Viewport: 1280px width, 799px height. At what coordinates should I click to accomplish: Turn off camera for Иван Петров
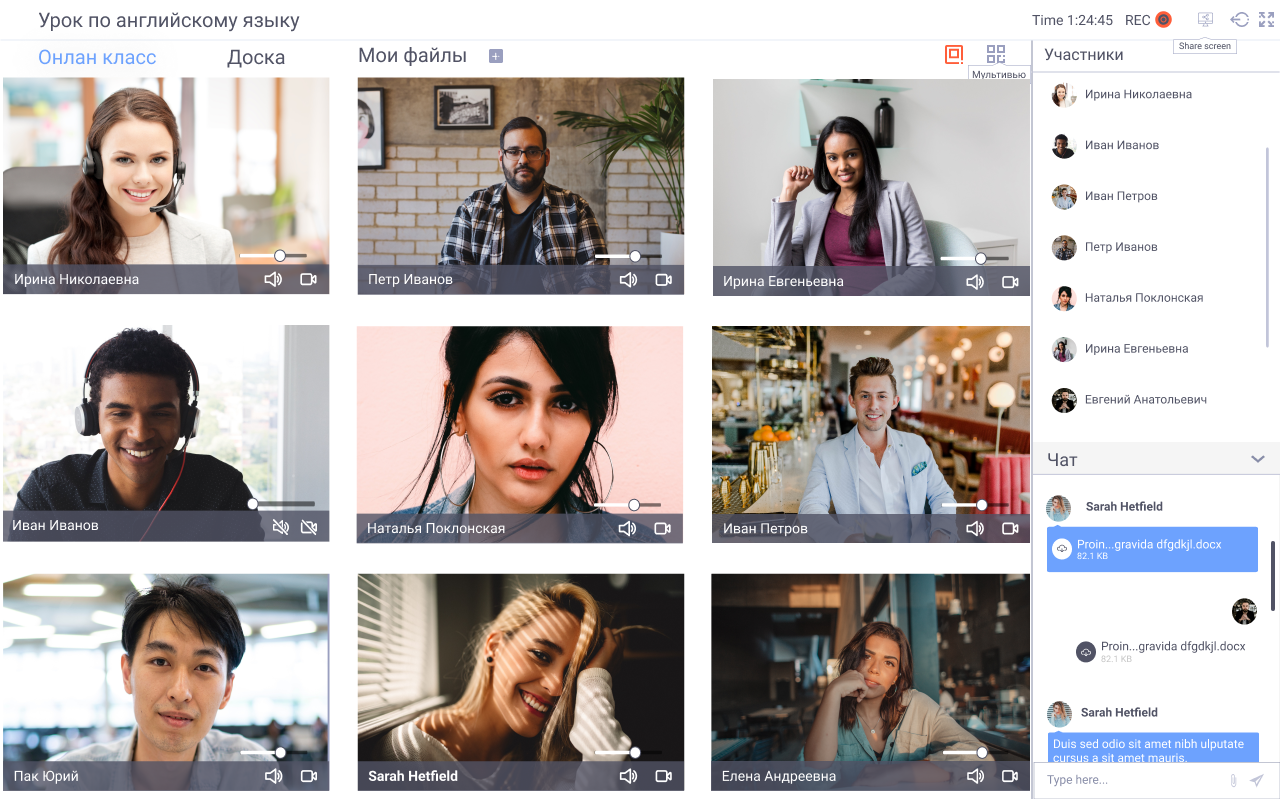[1010, 528]
